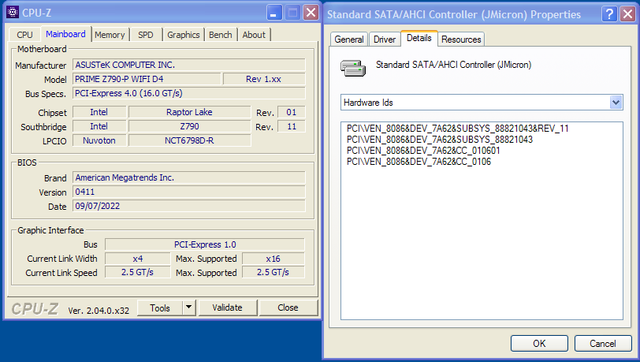Click the CPU-Z version 2.04.0.x32 text
The image size is (640, 362).
(x=98, y=311)
